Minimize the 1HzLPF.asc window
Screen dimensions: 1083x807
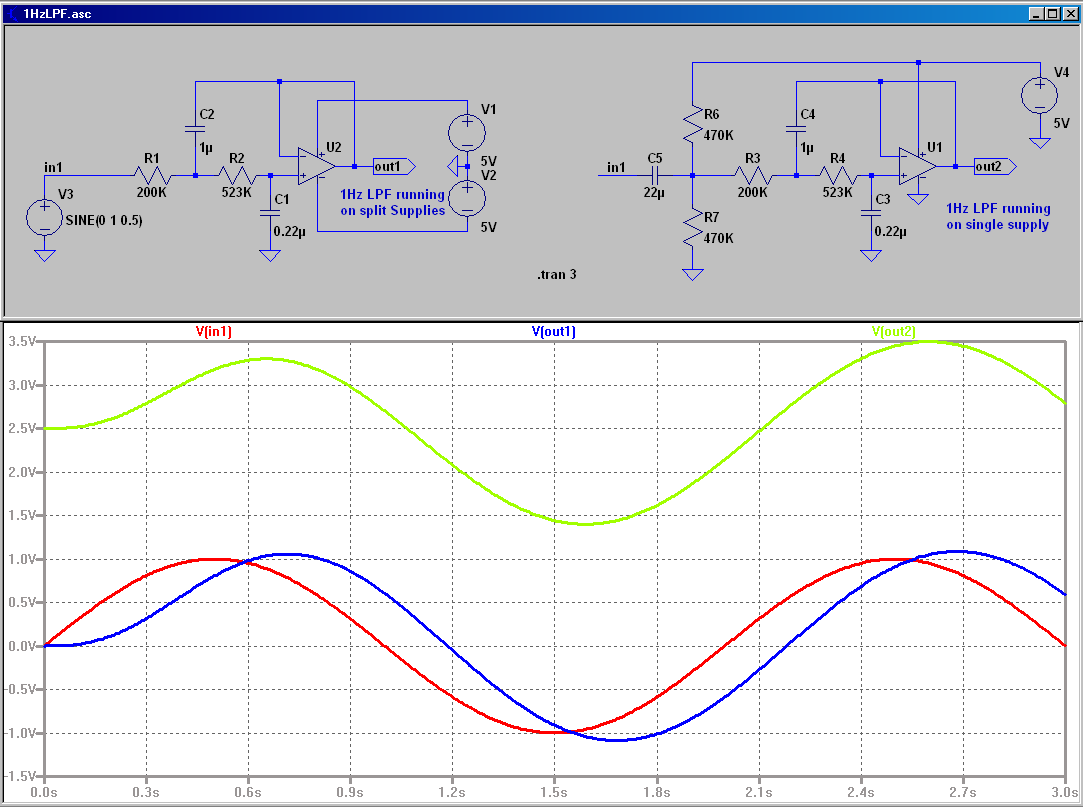point(1037,13)
